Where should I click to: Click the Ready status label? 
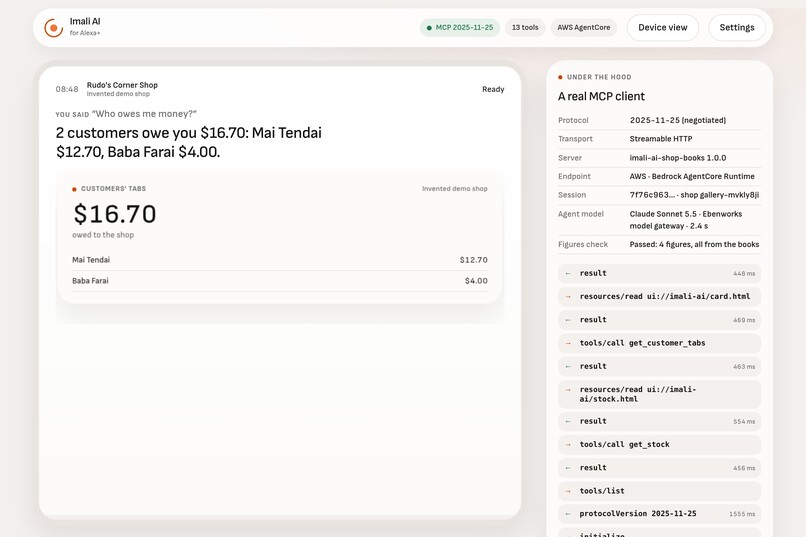pyautogui.click(x=493, y=89)
